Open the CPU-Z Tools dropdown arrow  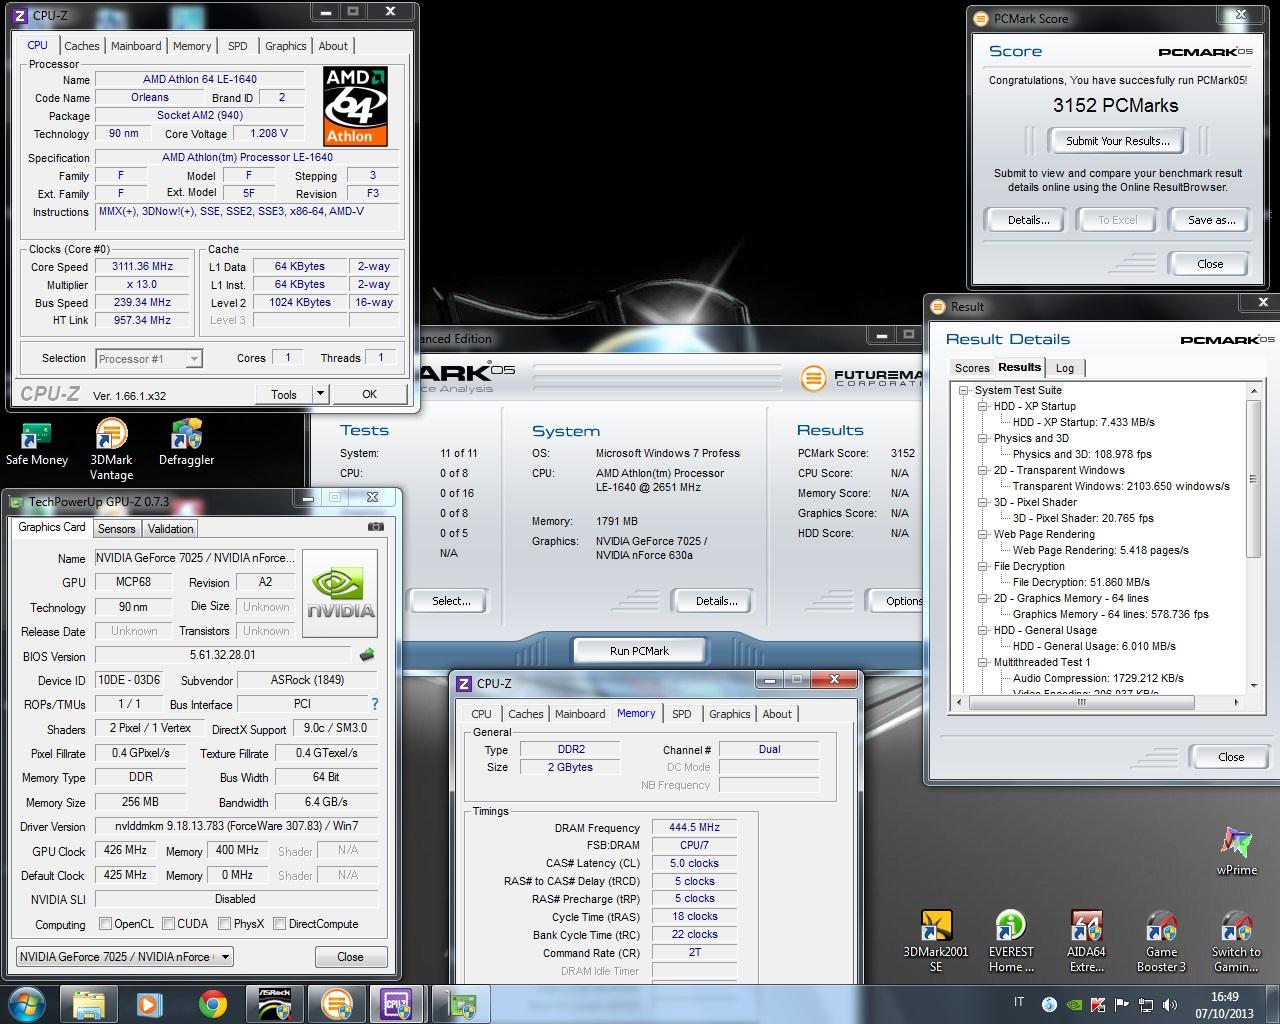[320, 394]
